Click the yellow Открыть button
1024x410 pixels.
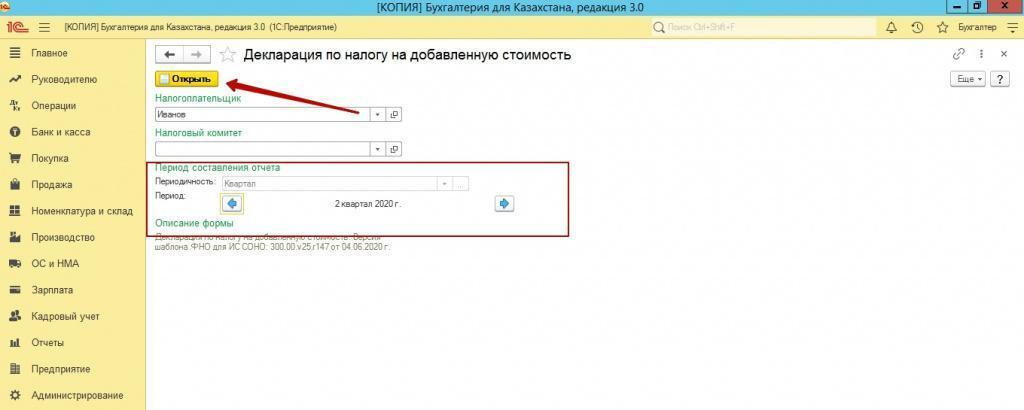tap(186, 79)
